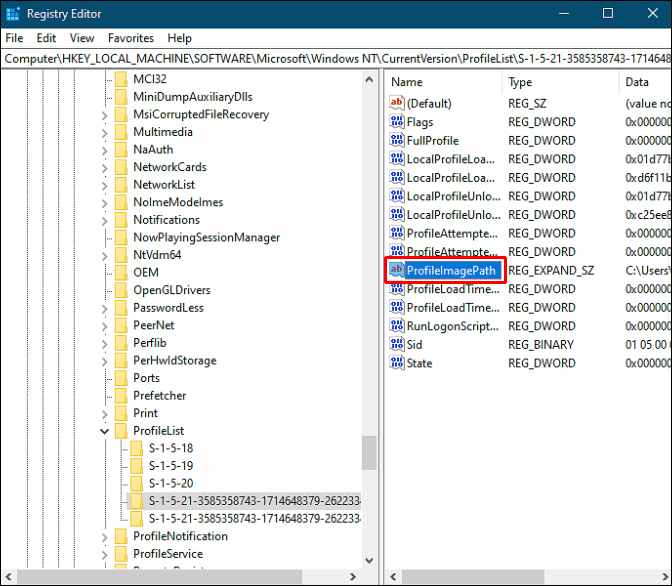Expand the NtVdm64 key

tap(105, 255)
